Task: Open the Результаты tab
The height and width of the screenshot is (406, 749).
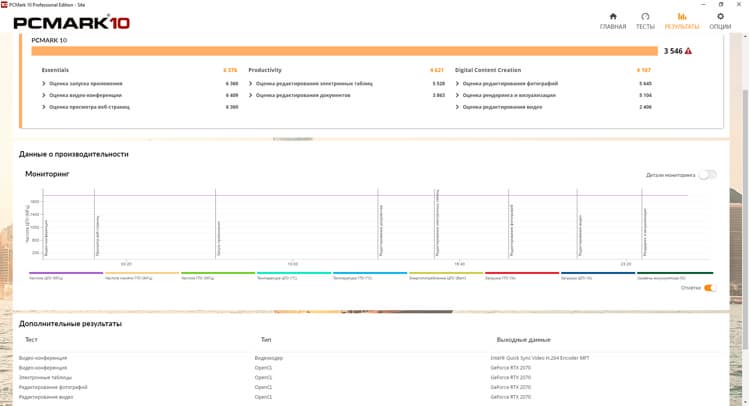Action: point(682,21)
